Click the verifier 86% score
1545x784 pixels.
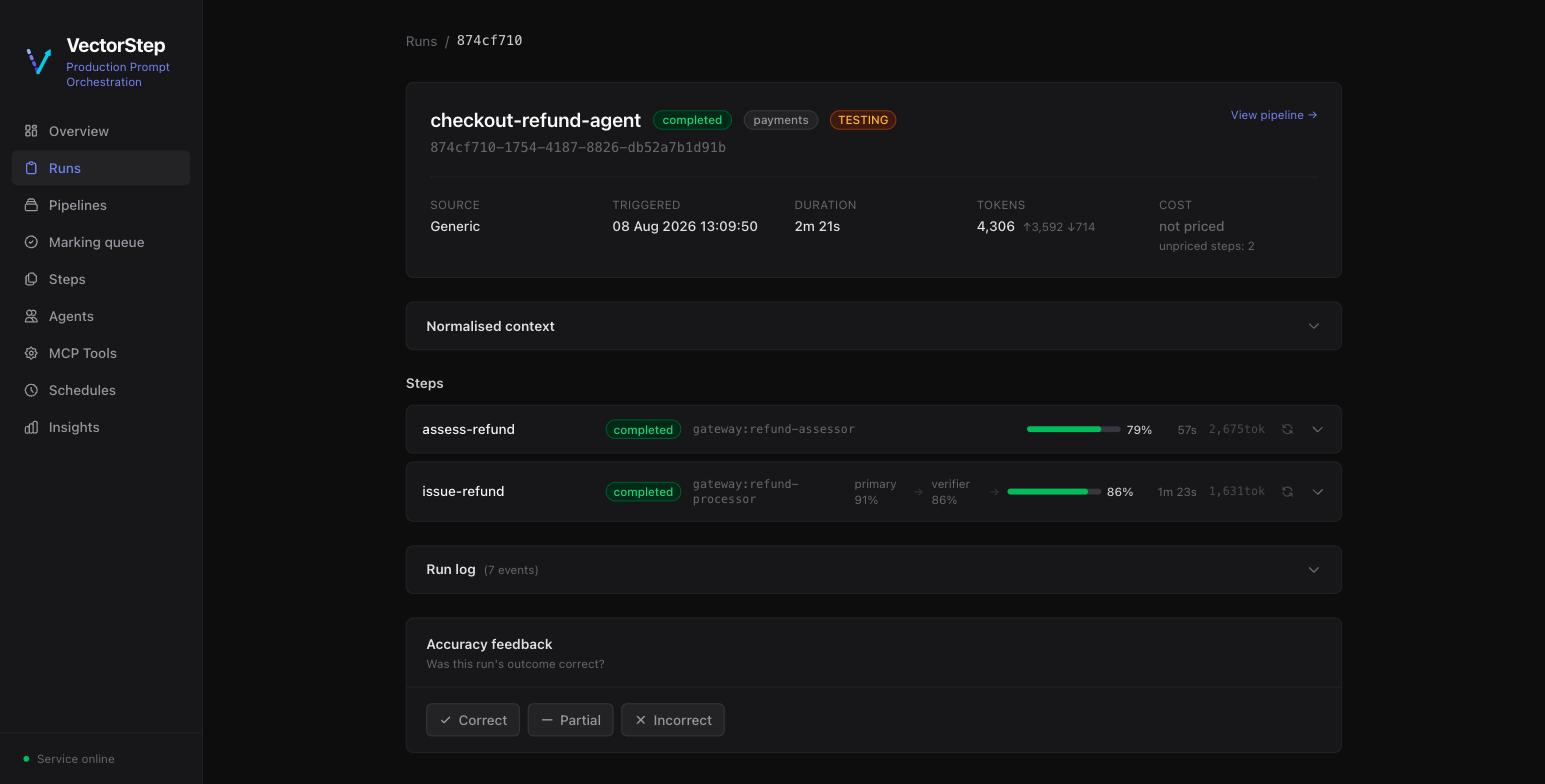click(950, 492)
